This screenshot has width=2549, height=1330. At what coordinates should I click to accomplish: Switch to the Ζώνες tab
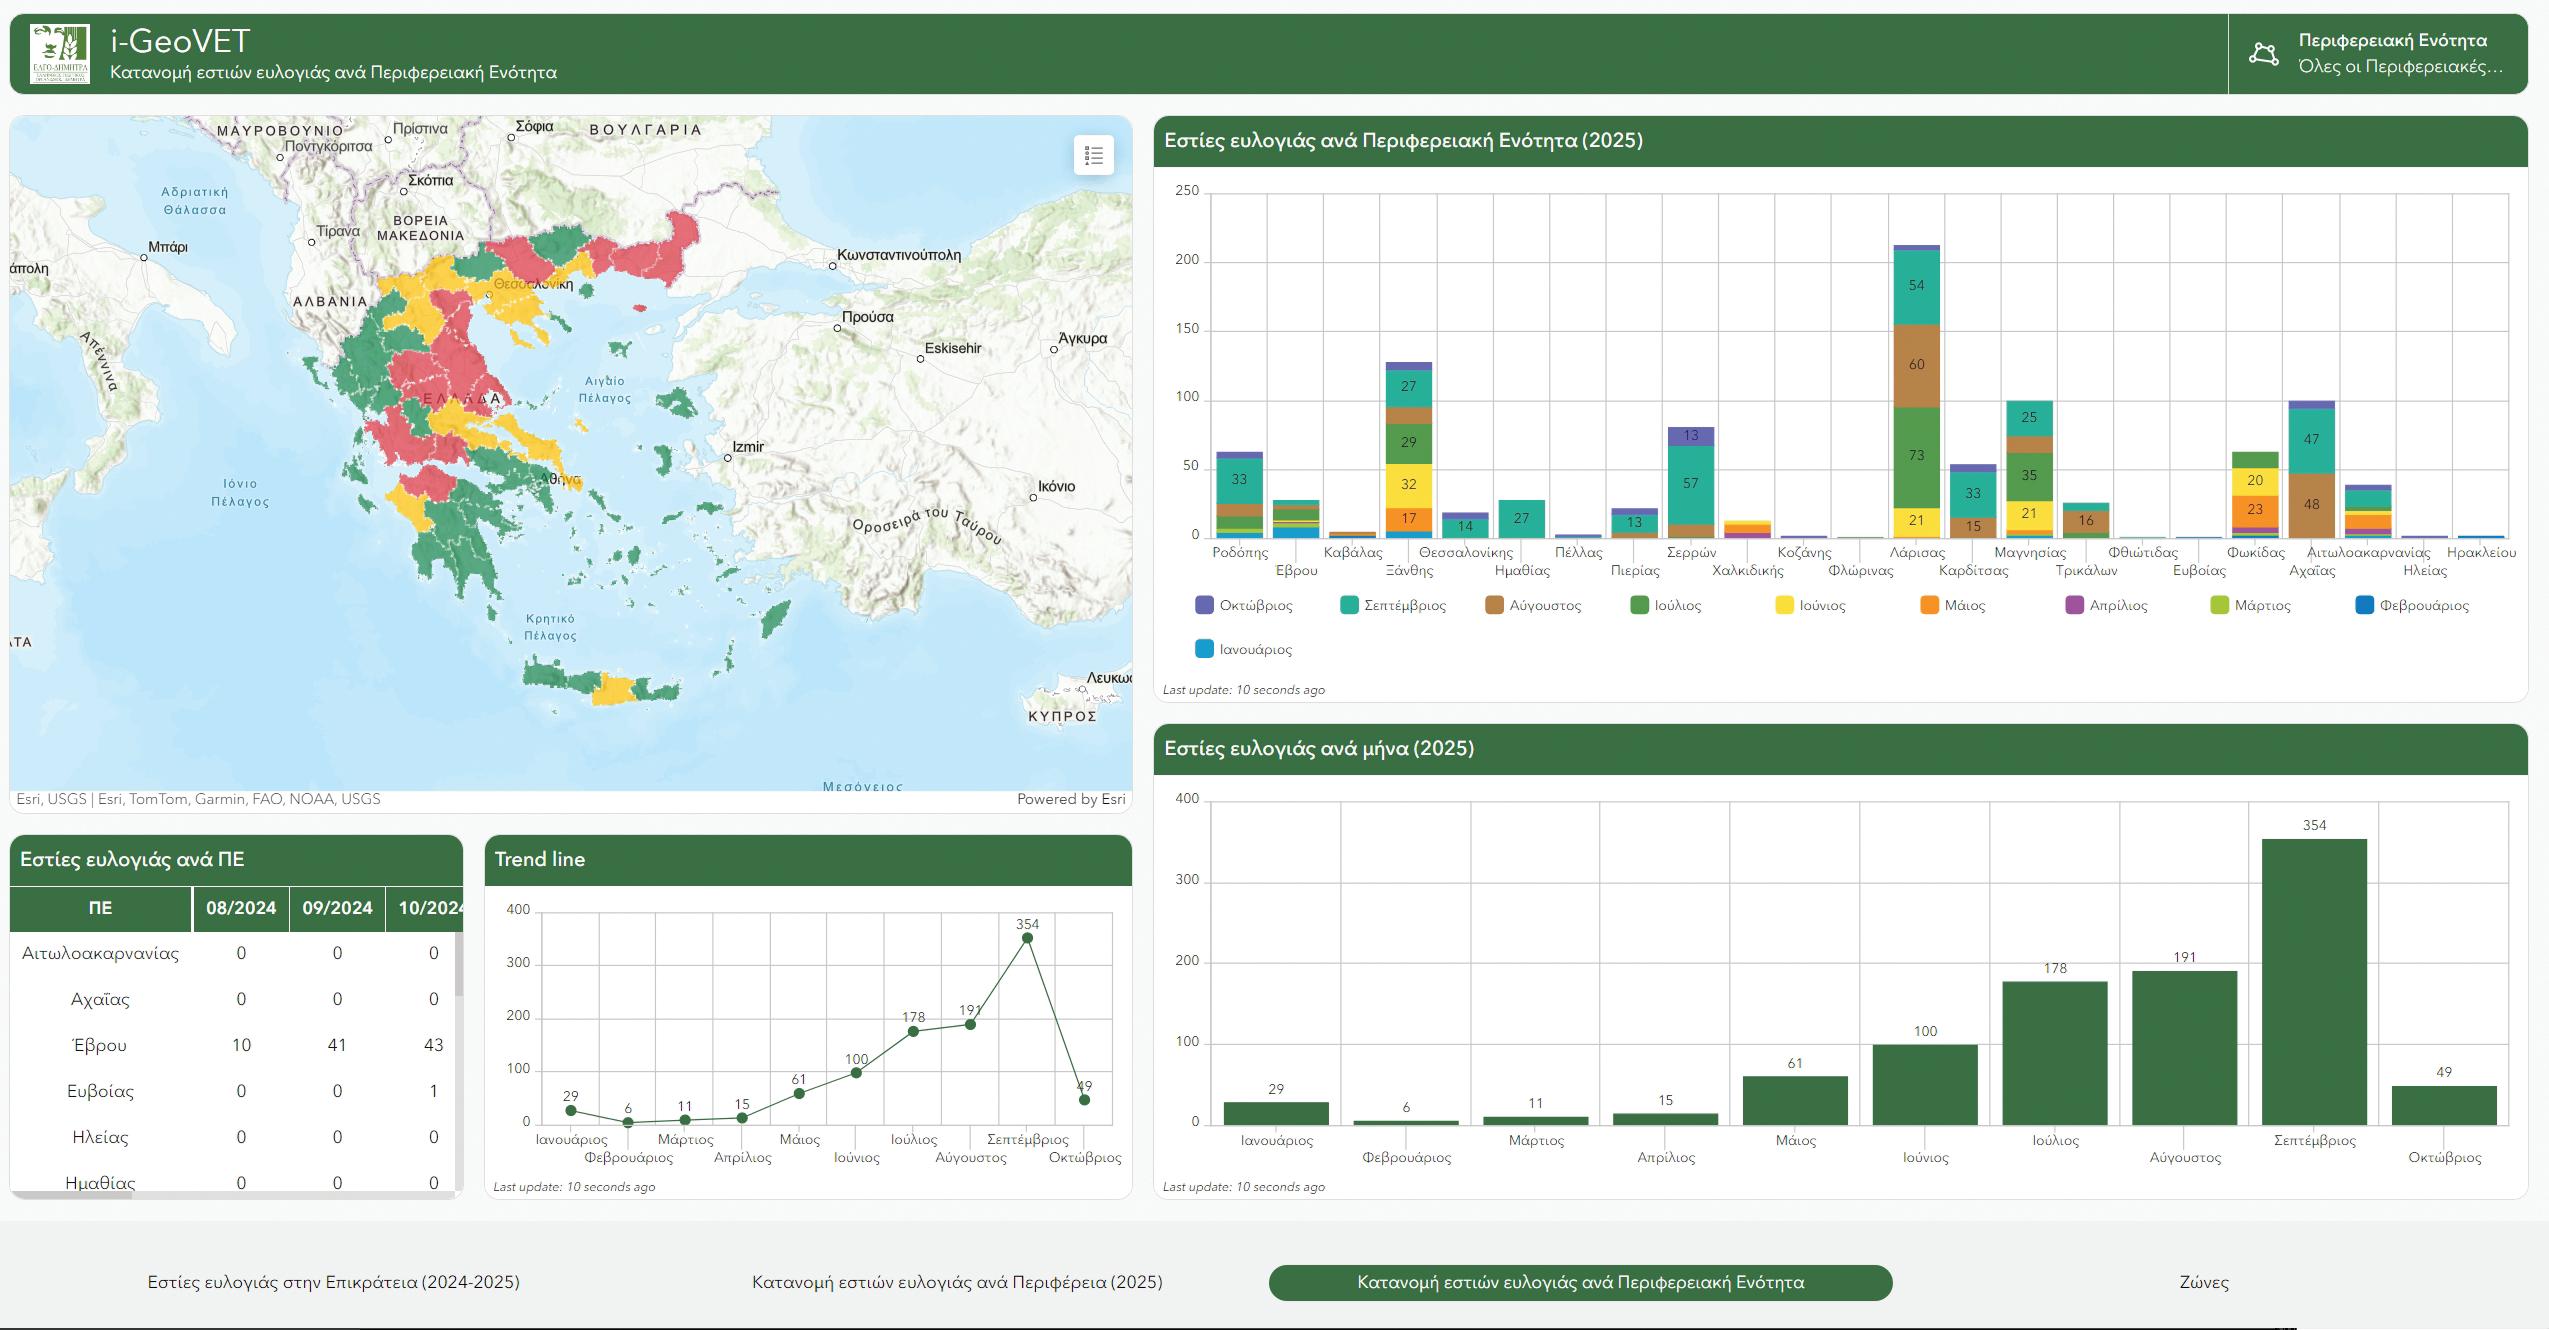pyautogui.click(x=2203, y=1282)
